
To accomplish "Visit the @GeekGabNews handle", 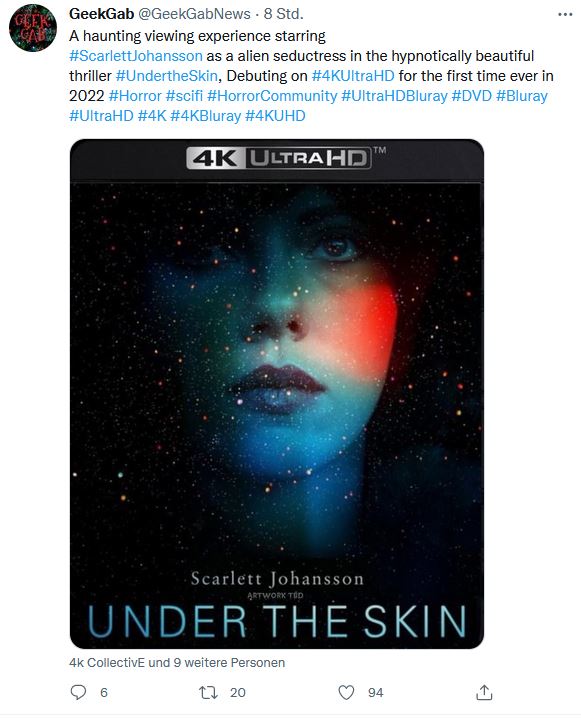I will tap(194, 14).
